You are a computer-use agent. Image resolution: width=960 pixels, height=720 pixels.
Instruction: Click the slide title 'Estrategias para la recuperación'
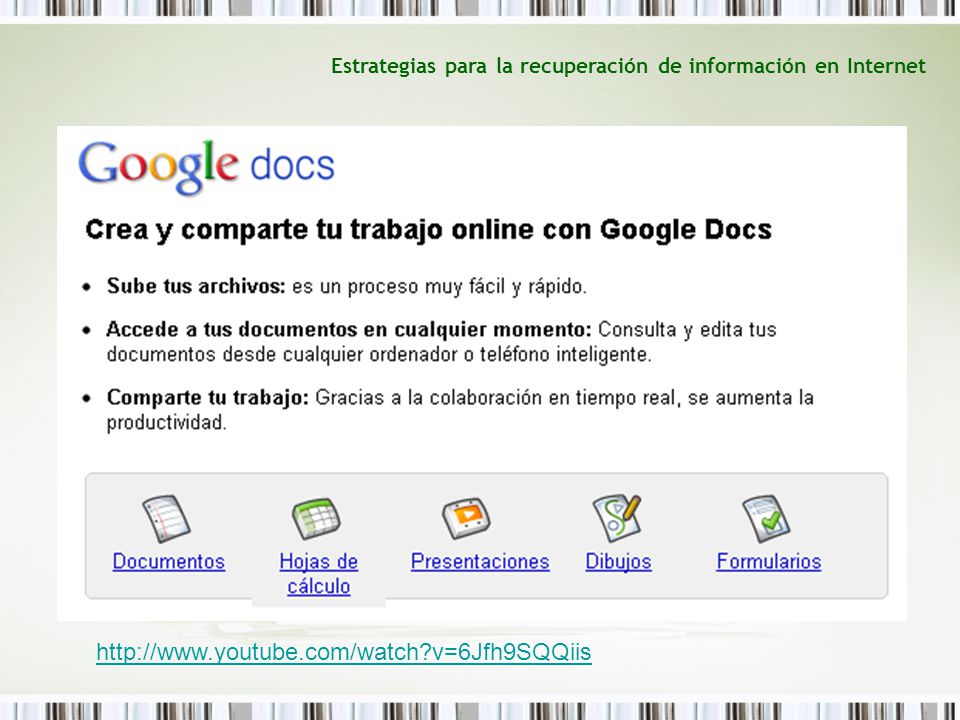[489, 66]
